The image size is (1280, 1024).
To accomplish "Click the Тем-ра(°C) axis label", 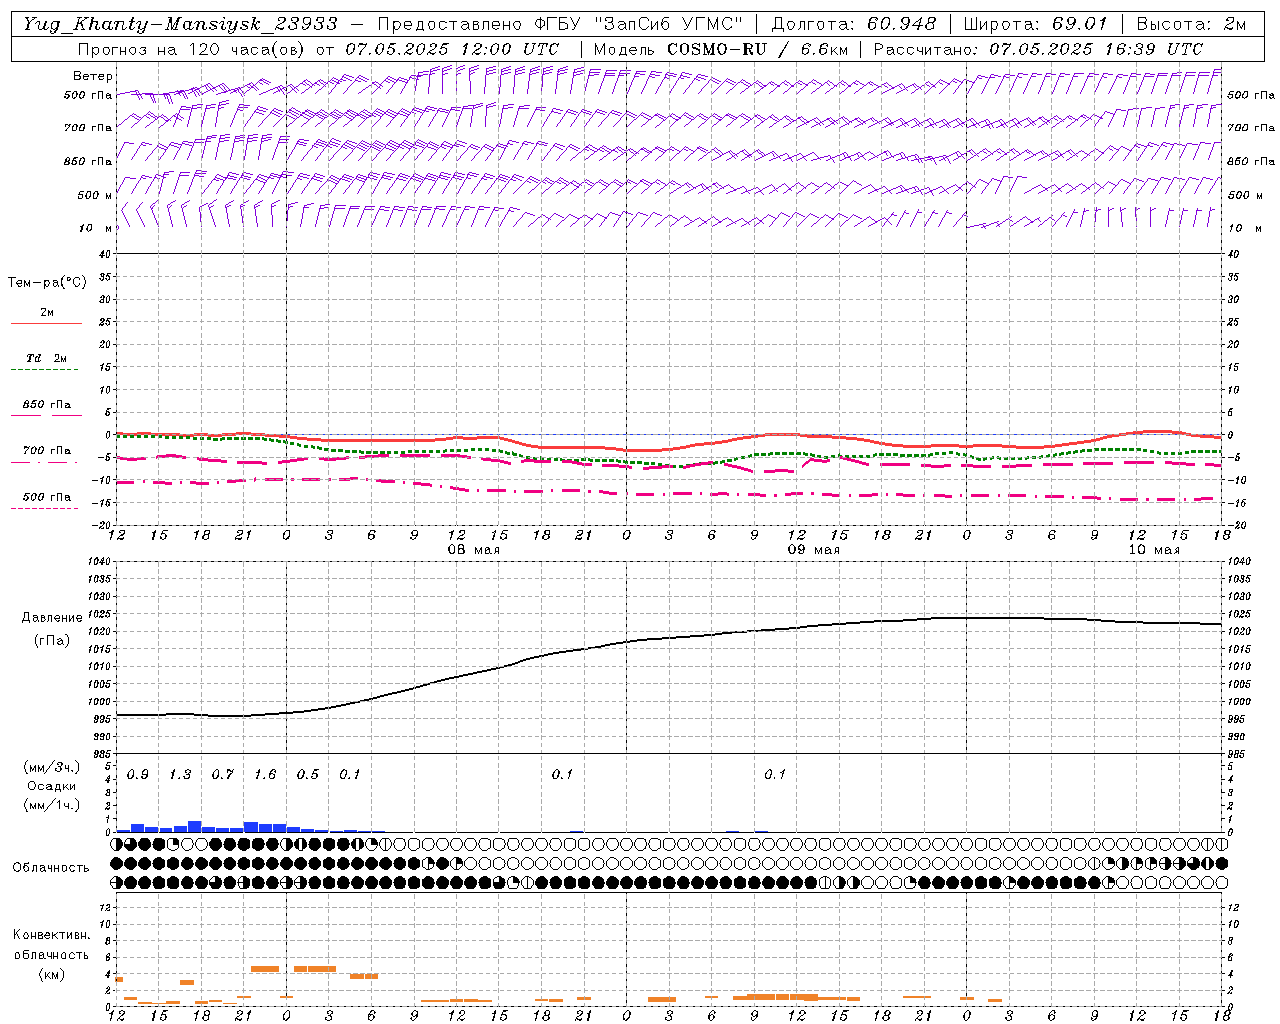I will [x=47, y=283].
